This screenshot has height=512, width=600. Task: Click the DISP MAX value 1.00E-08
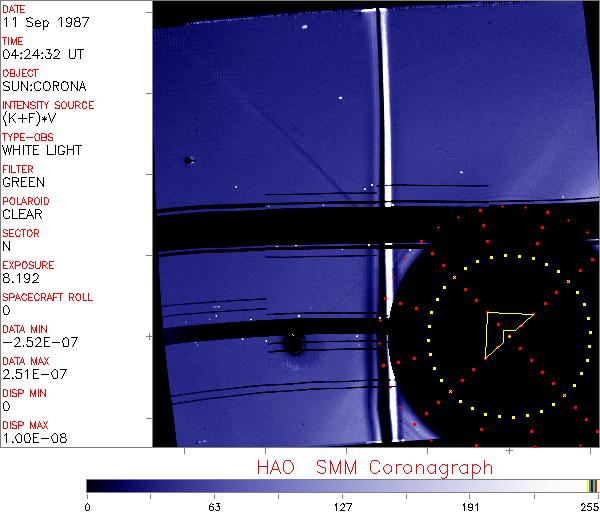pyautogui.click(x=32, y=439)
